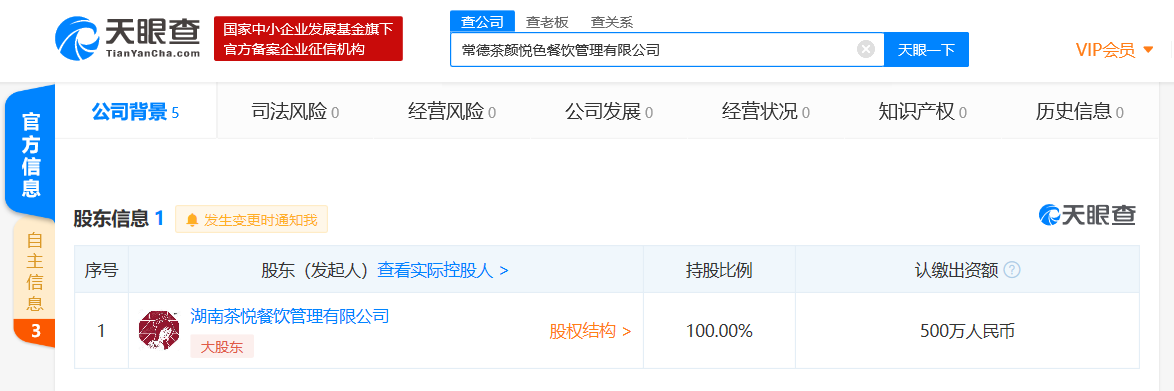Click the bell icon for change notification

coord(192,219)
